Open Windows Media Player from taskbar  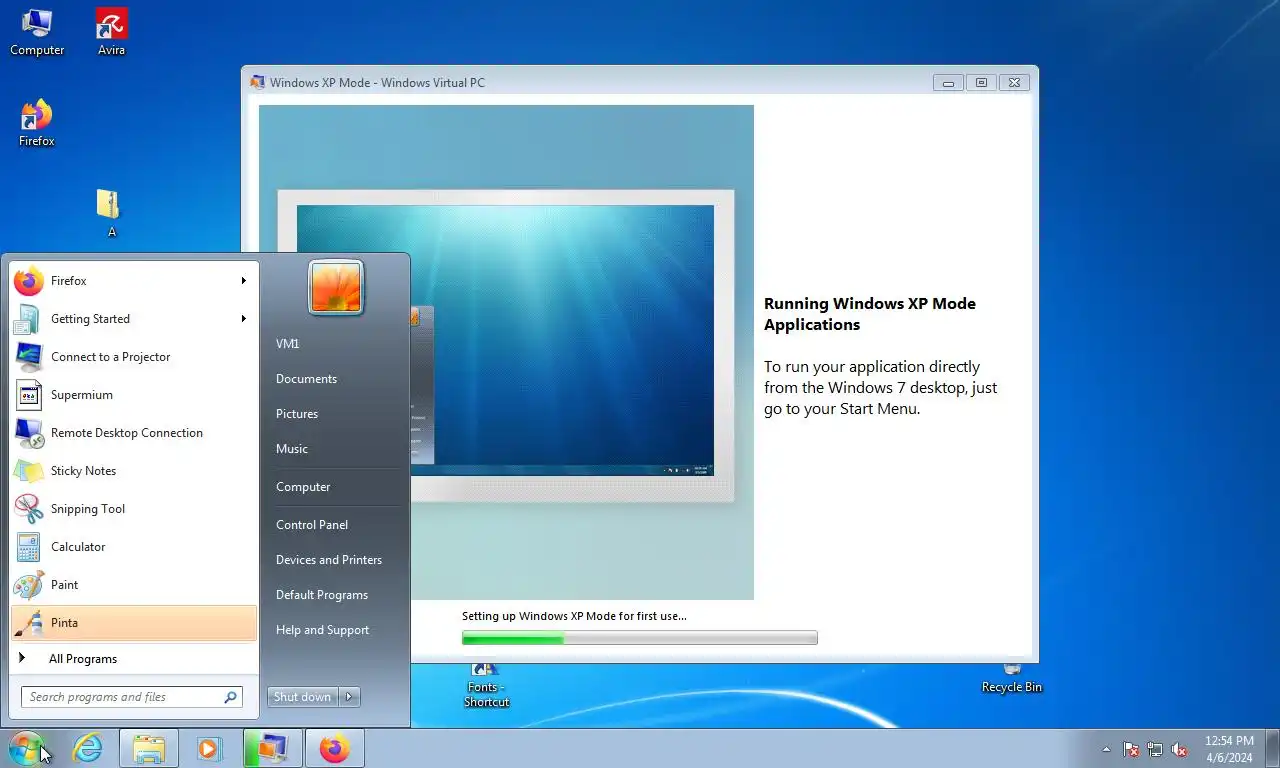pyautogui.click(x=209, y=748)
